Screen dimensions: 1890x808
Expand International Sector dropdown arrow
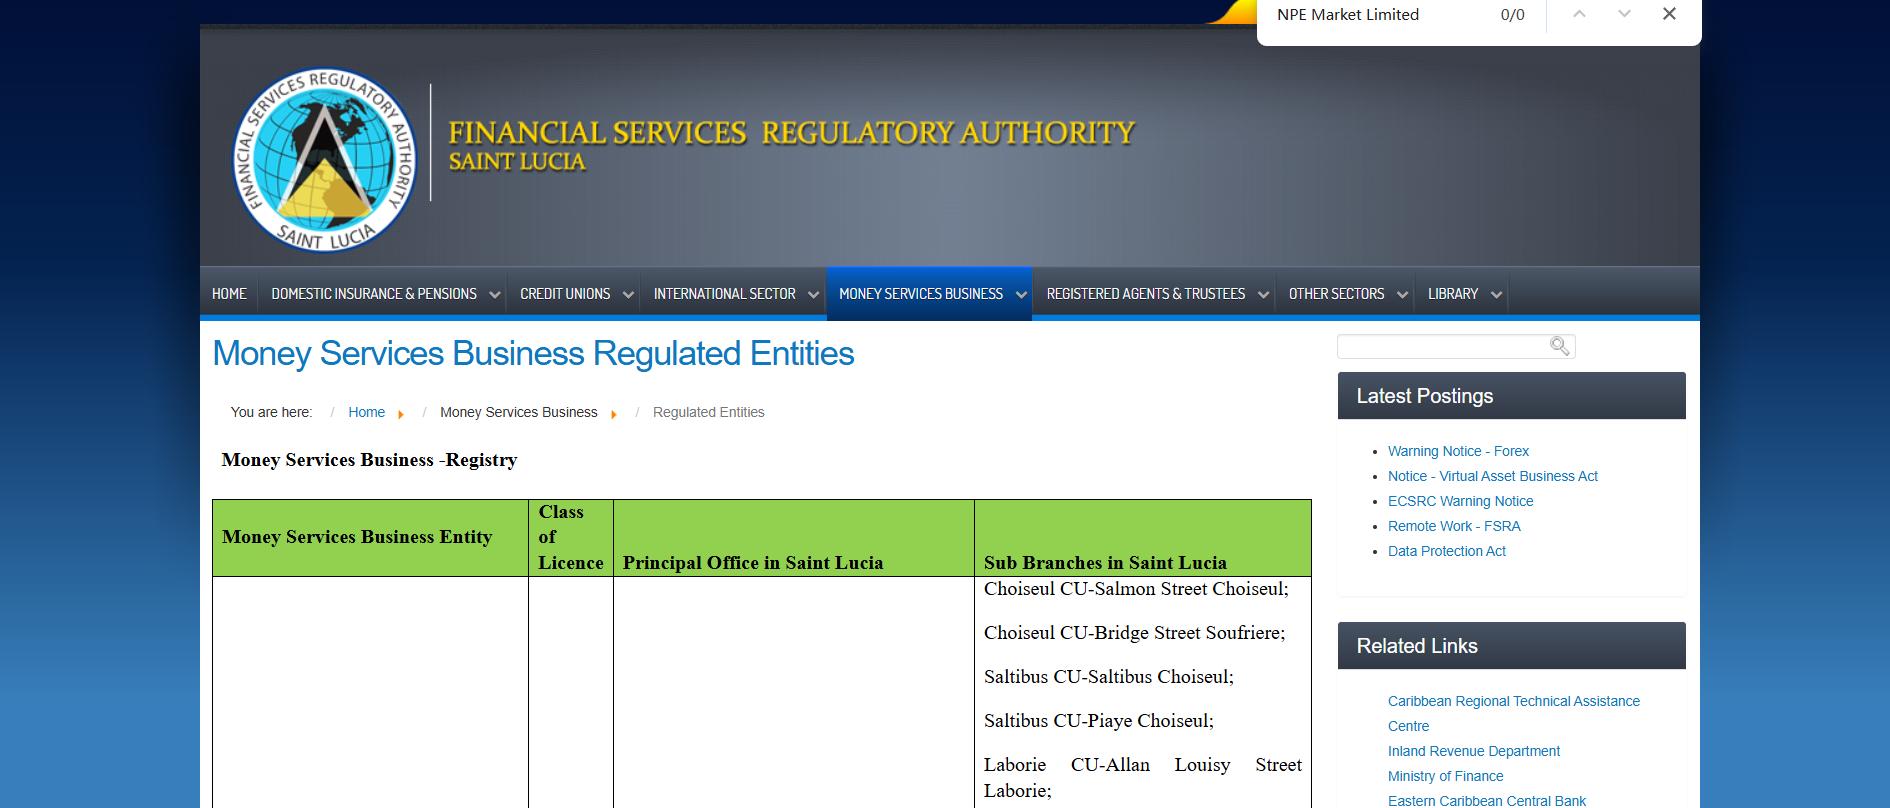coord(813,295)
